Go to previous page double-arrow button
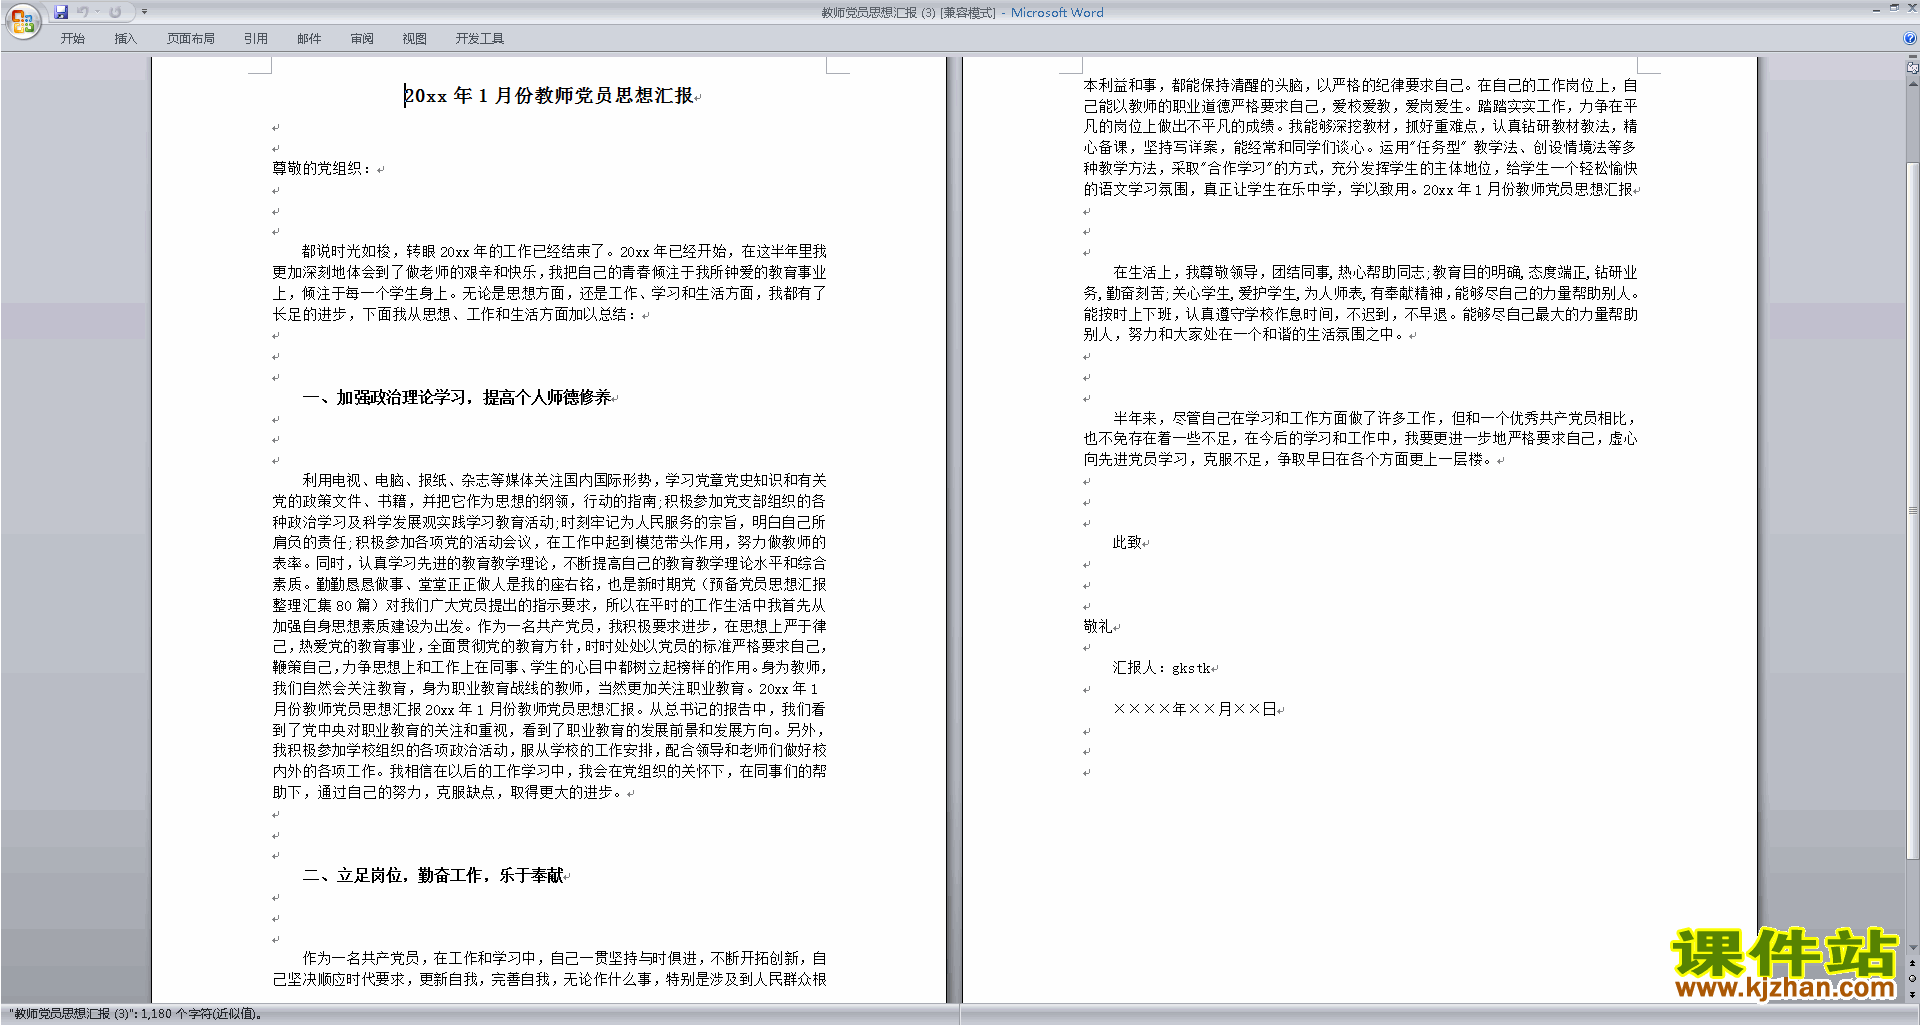1920x1025 pixels. (1912, 964)
